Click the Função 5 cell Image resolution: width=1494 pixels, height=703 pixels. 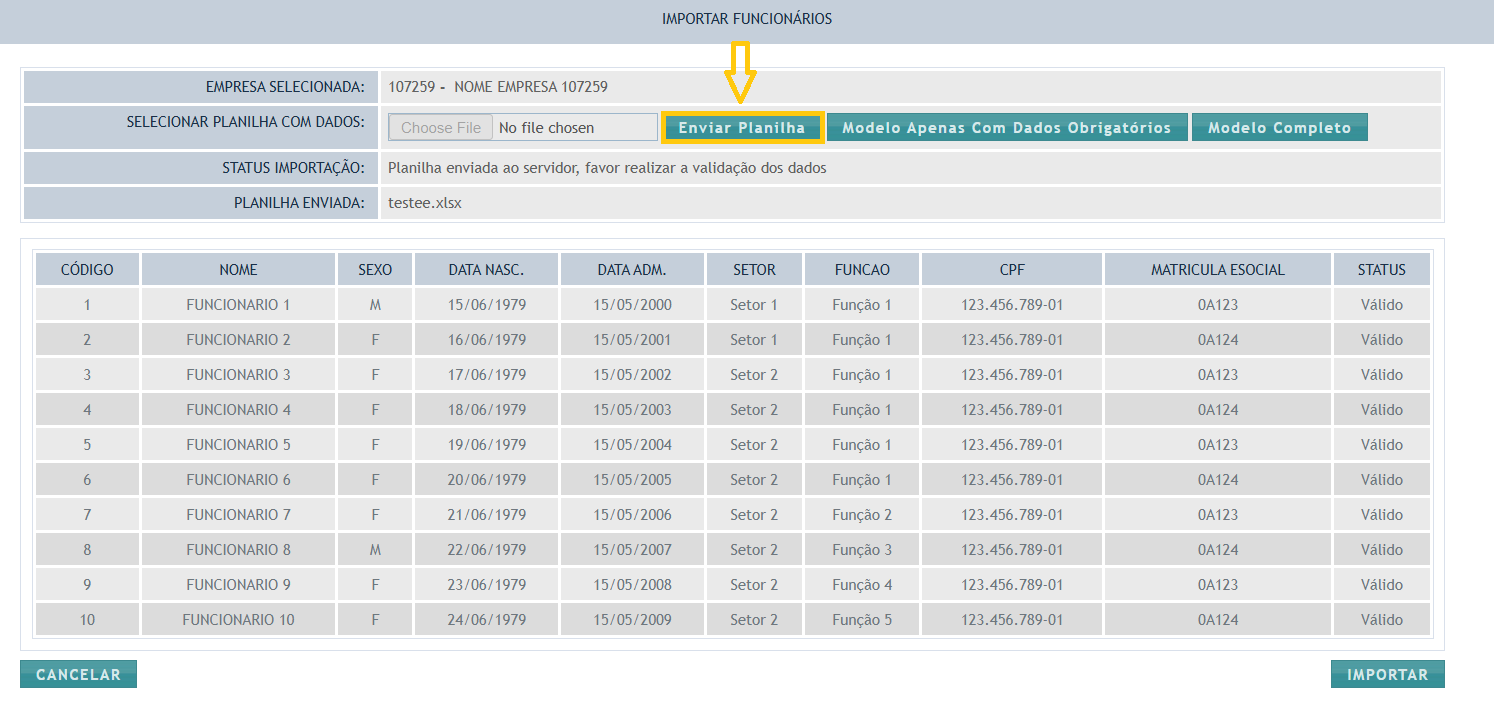click(x=862, y=620)
